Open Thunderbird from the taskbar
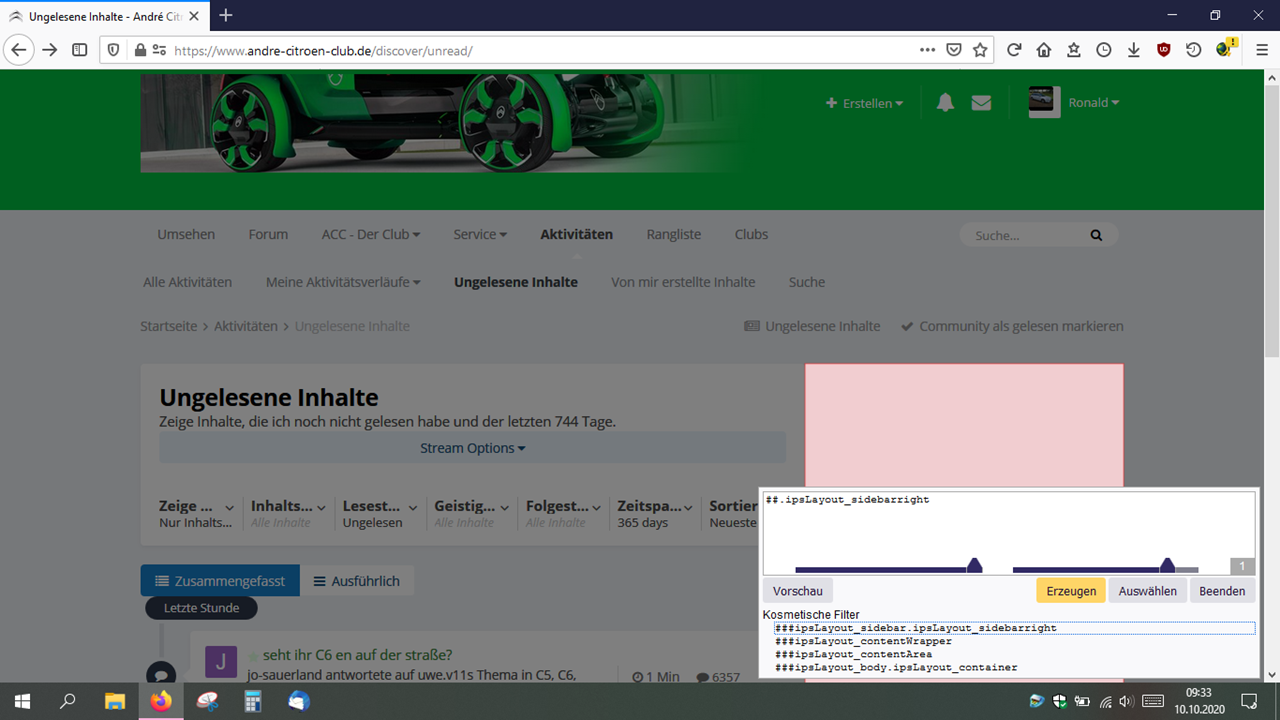This screenshot has width=1280, height=720. pyautogui.click(x=299, y=701)
